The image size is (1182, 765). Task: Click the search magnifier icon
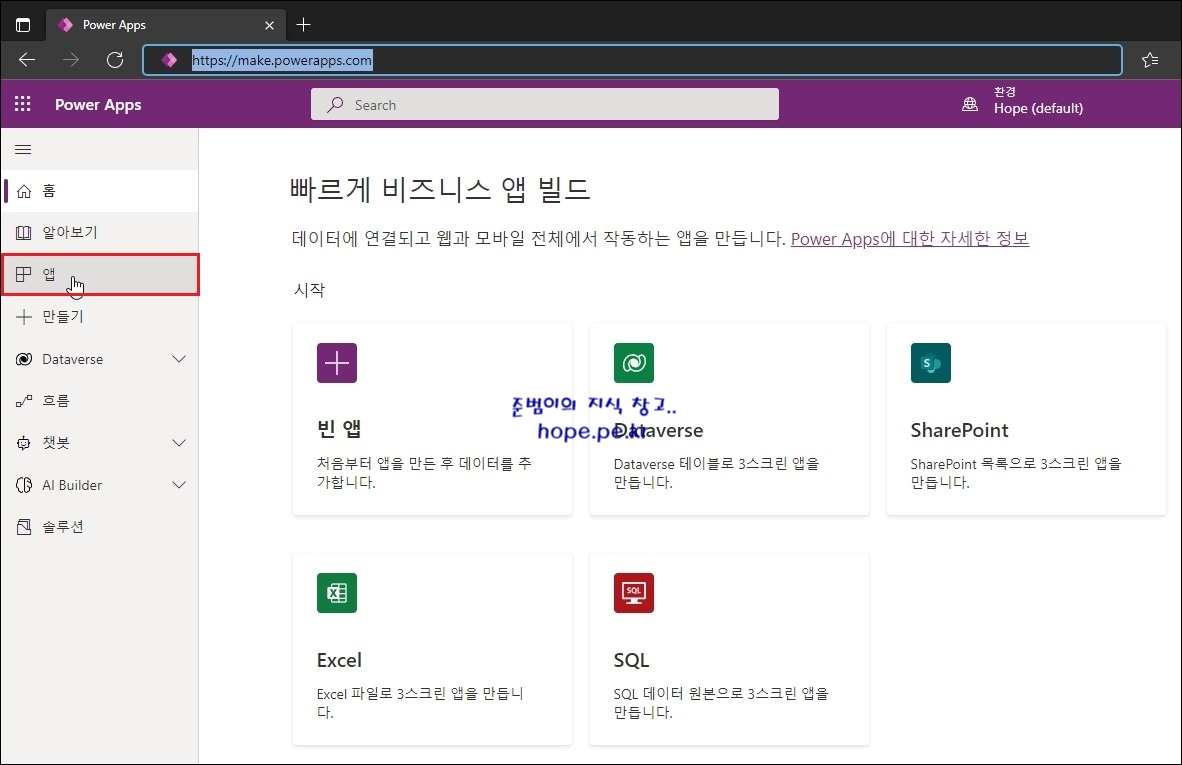click(335, 105)
